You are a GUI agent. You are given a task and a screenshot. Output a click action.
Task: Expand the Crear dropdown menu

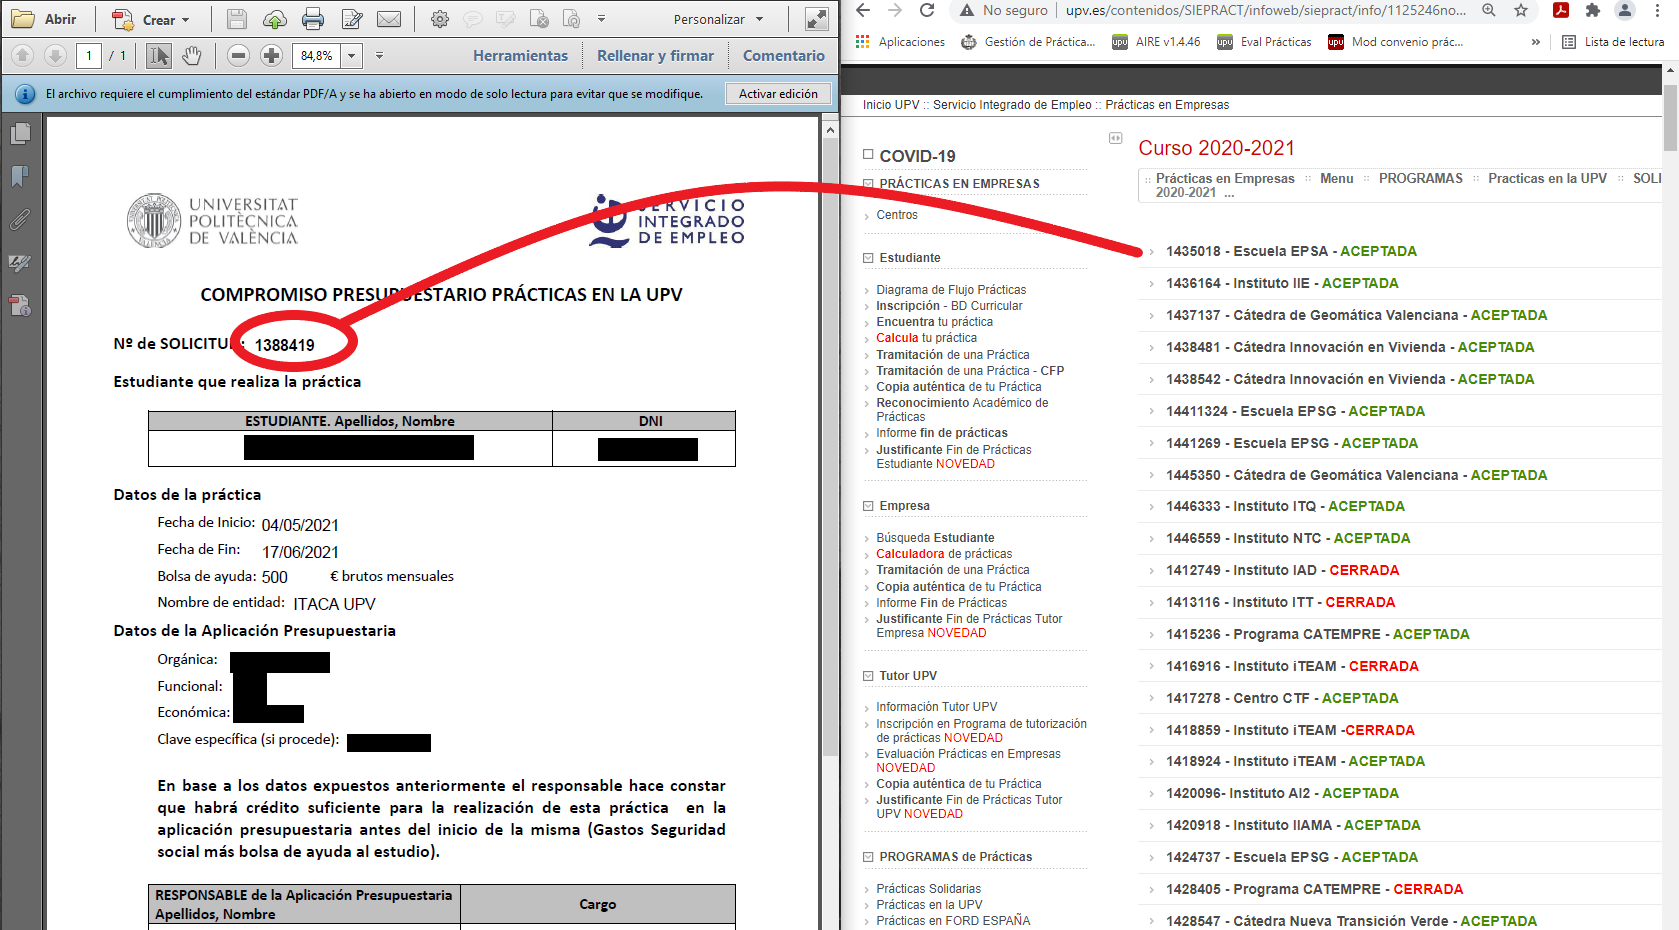186,20
